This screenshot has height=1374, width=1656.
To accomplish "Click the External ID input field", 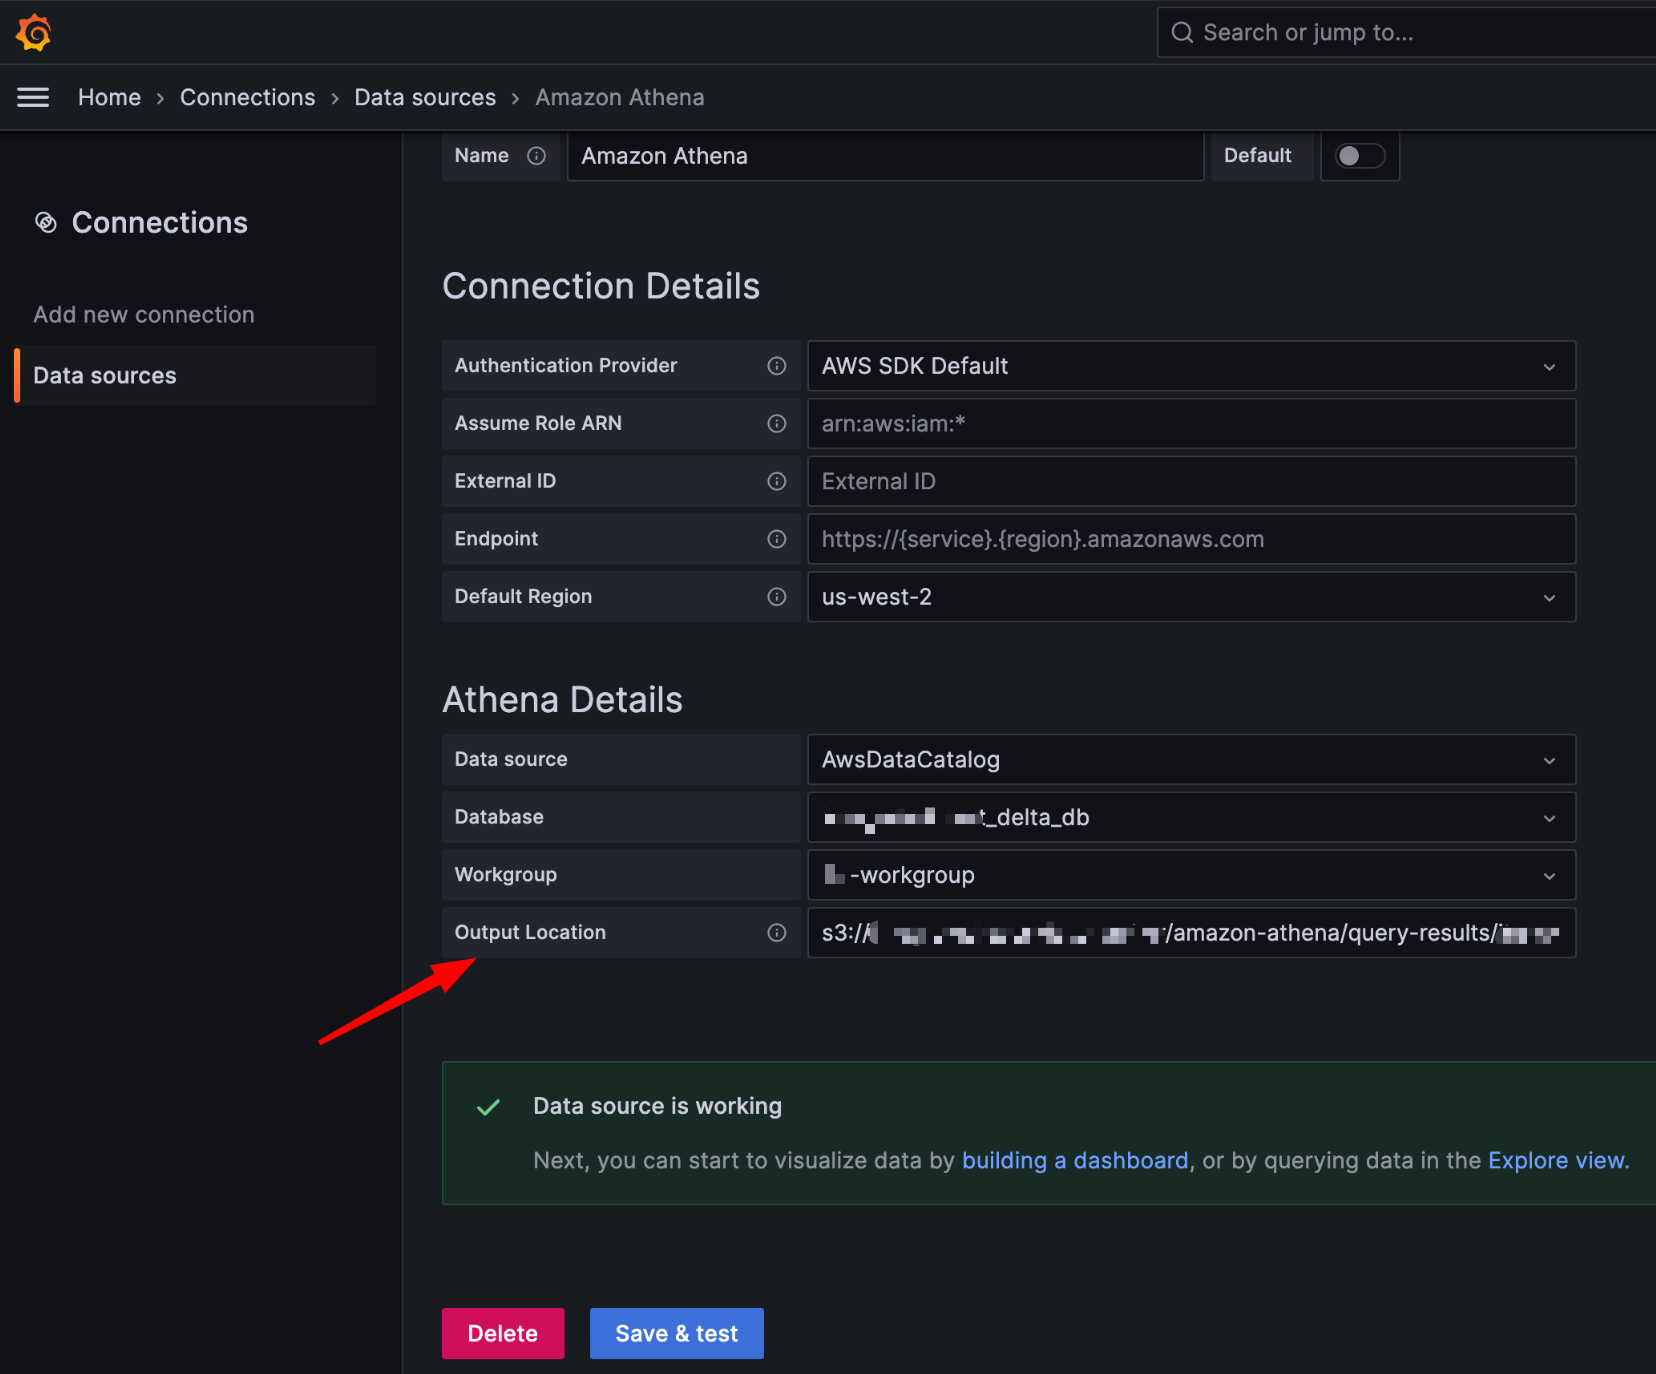I will click(x=1190, y=481).
